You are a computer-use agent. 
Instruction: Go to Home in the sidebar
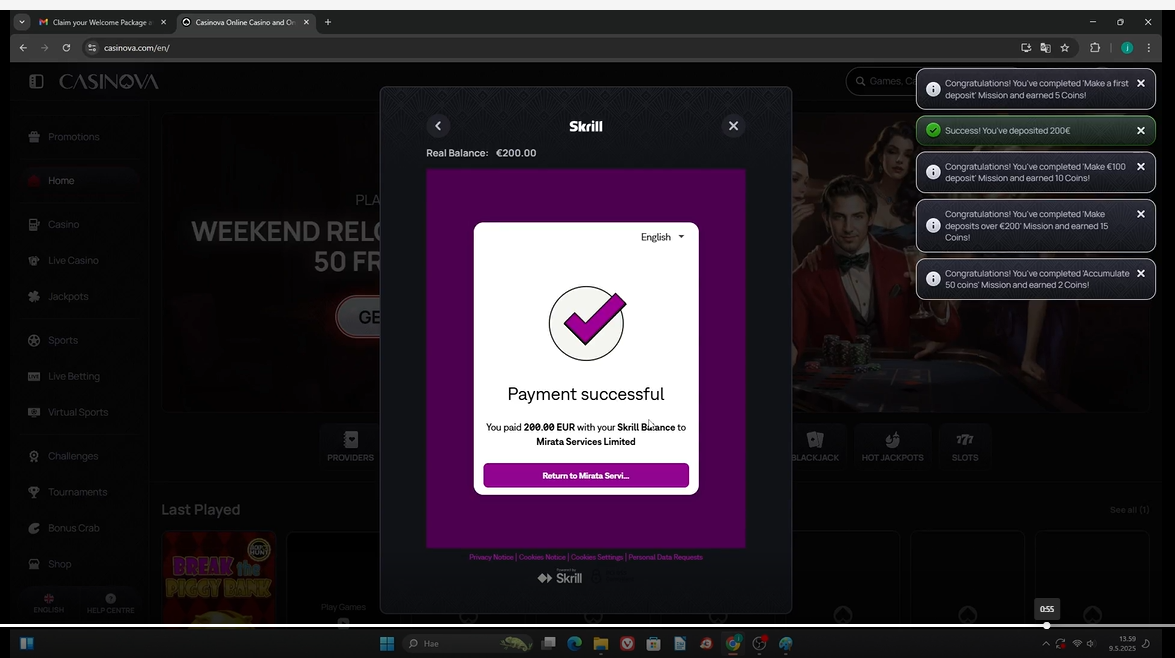[x=61, y=181]
